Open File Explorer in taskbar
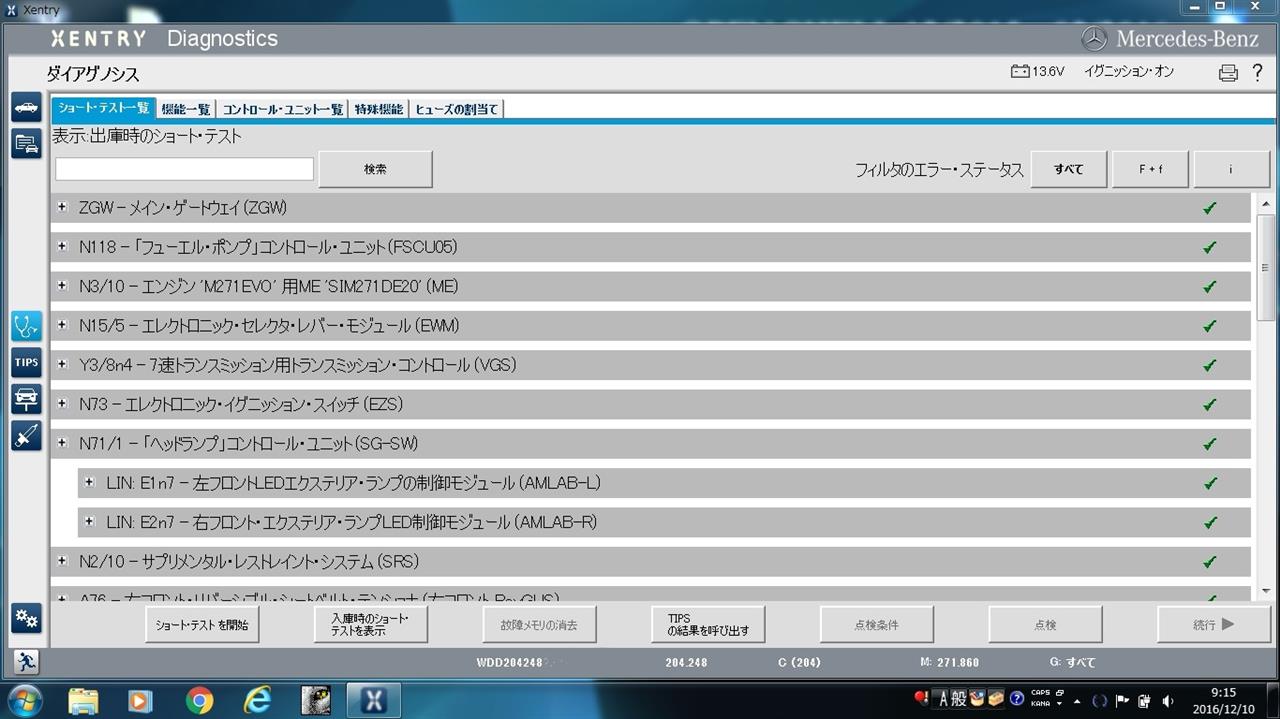The image size is (1280, 719). coord(83,701)
